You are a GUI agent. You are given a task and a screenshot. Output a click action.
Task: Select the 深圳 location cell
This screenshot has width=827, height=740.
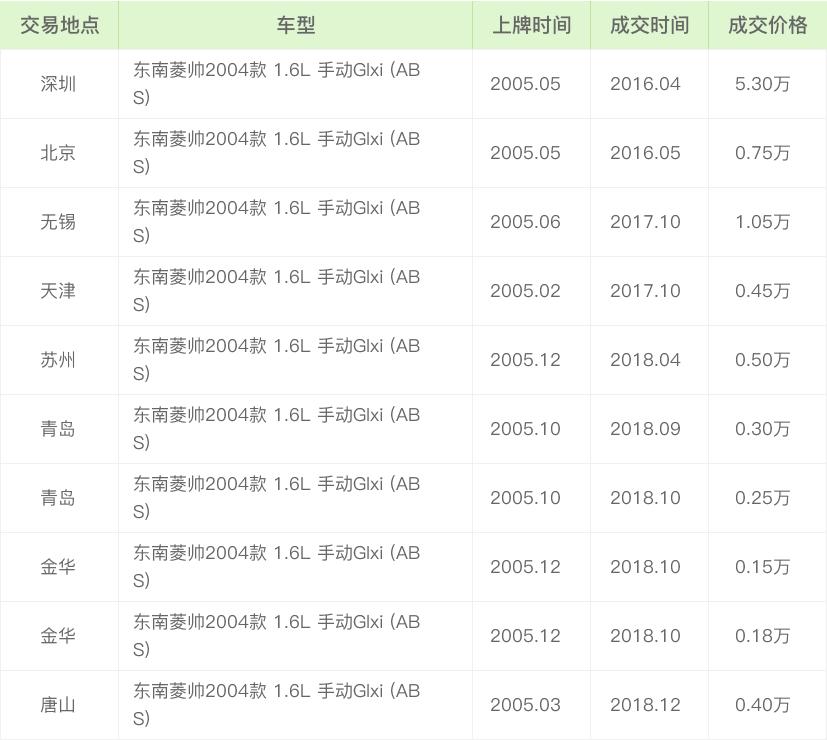click(58, 84)
